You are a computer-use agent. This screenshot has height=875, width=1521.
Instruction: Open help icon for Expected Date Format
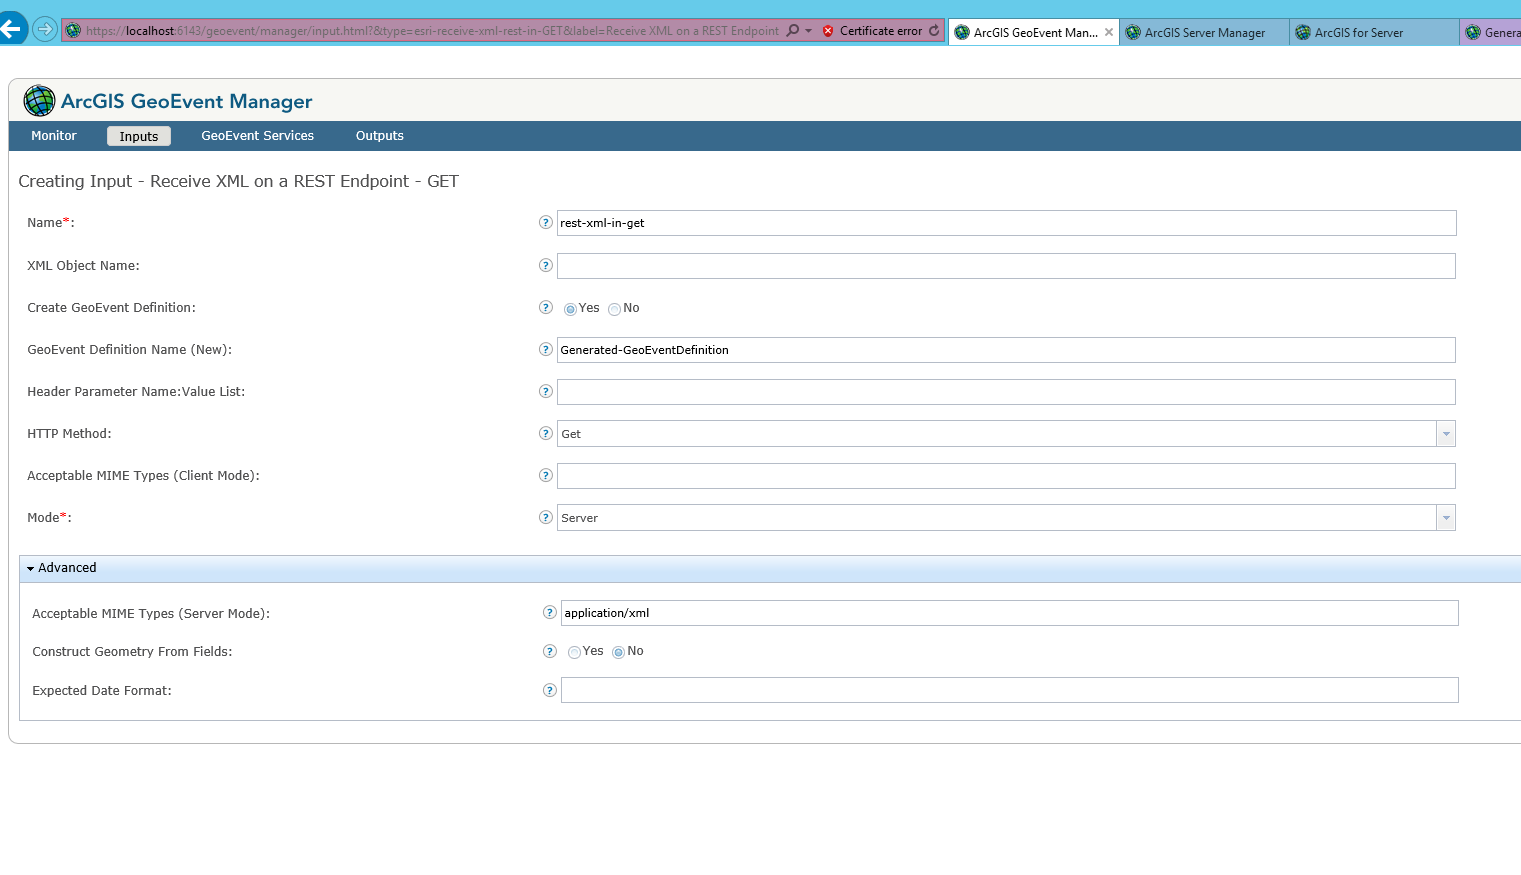[549, 690]
